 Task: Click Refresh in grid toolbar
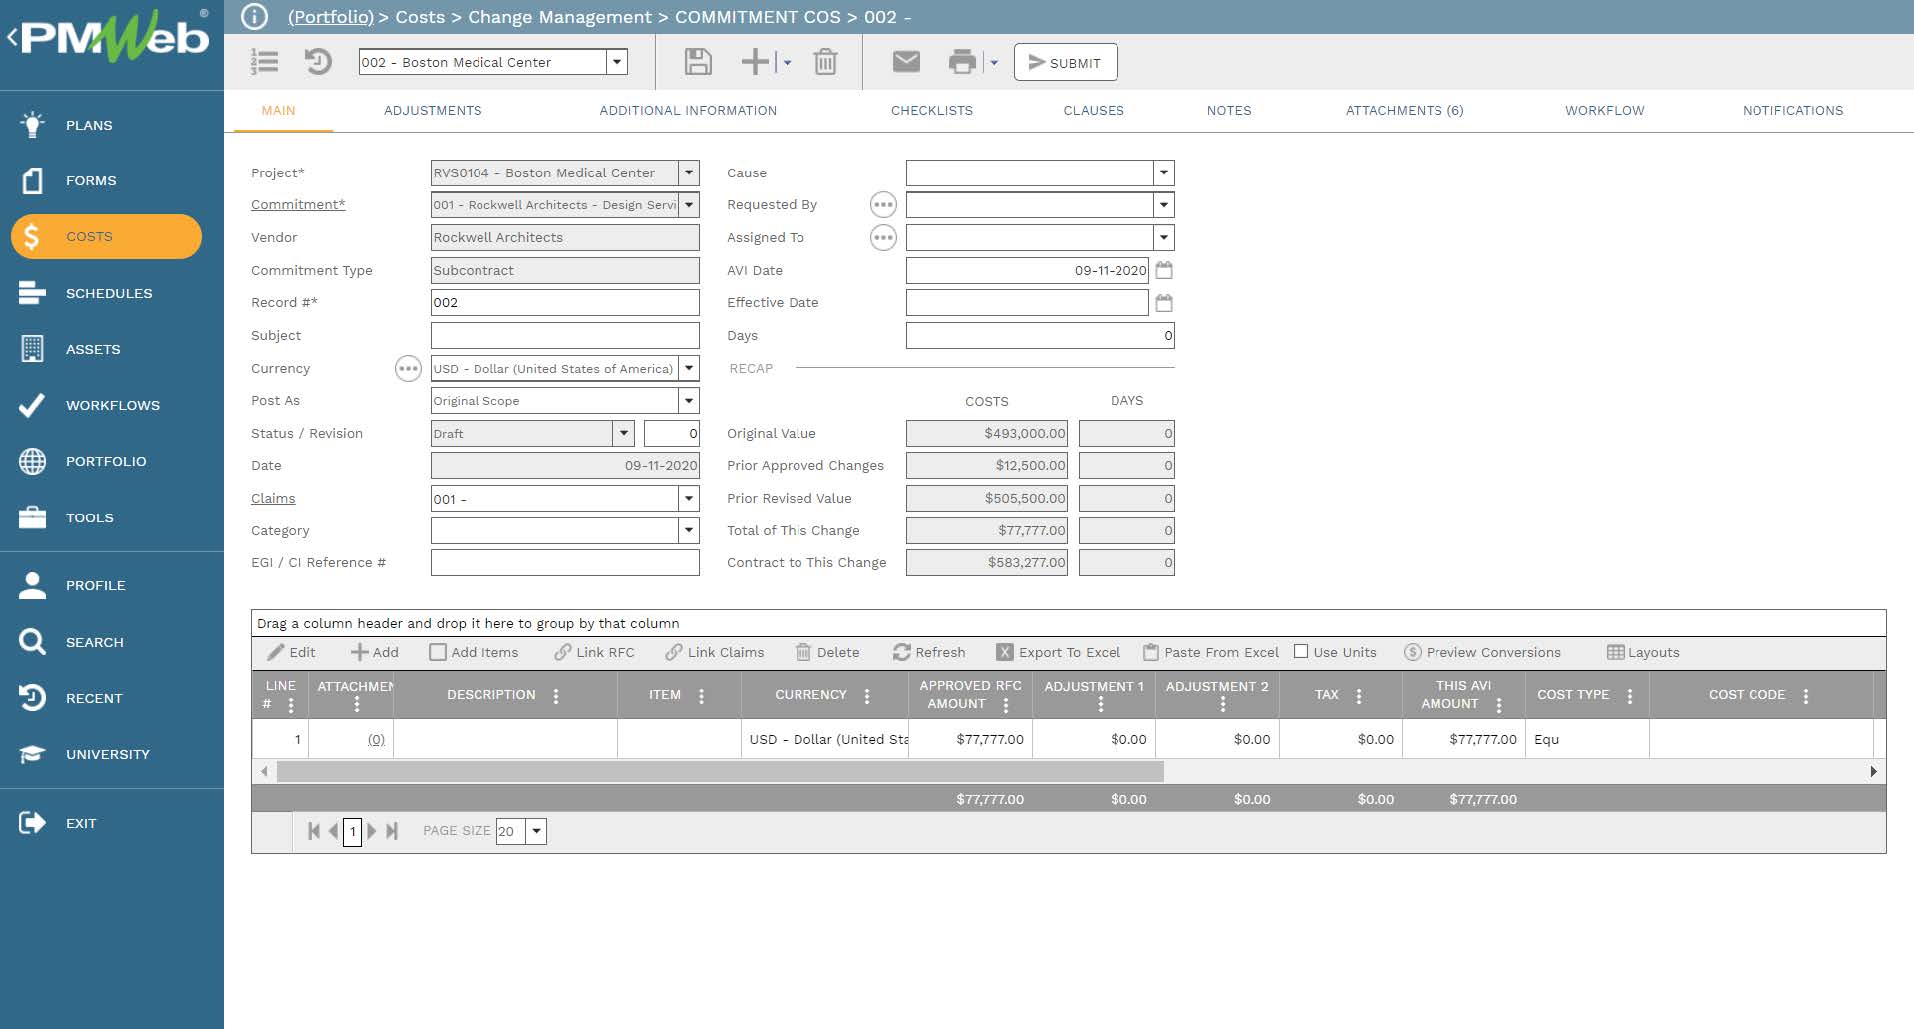coord(929,652)
